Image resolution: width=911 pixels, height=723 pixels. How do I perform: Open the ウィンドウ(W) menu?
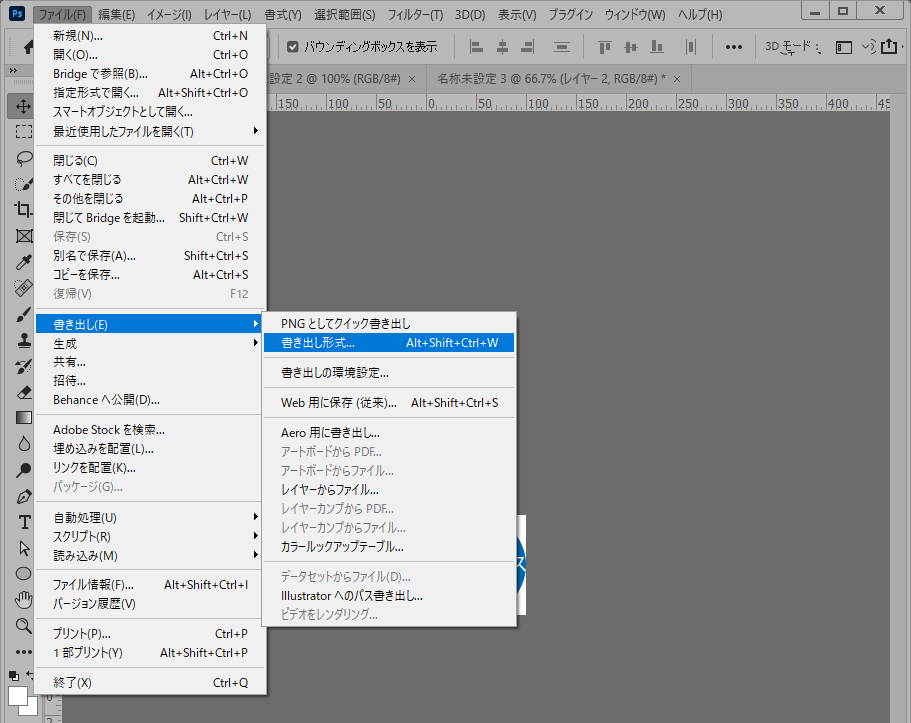tap(634, 15)
